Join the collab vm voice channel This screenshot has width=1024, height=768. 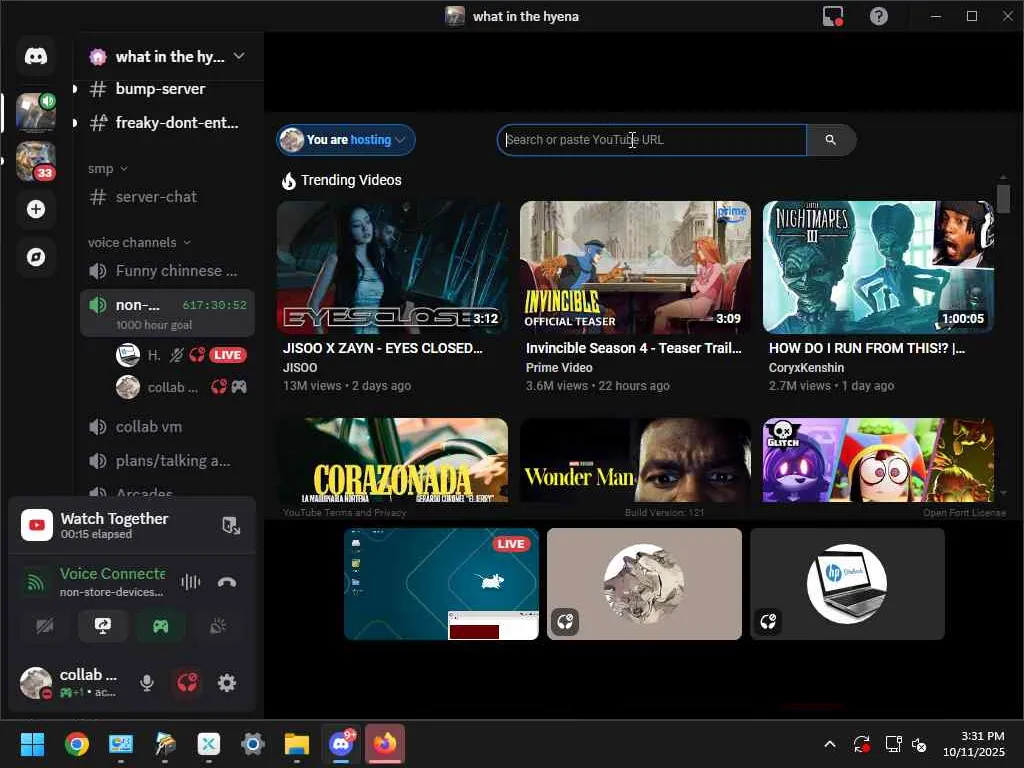click(168, 426)
